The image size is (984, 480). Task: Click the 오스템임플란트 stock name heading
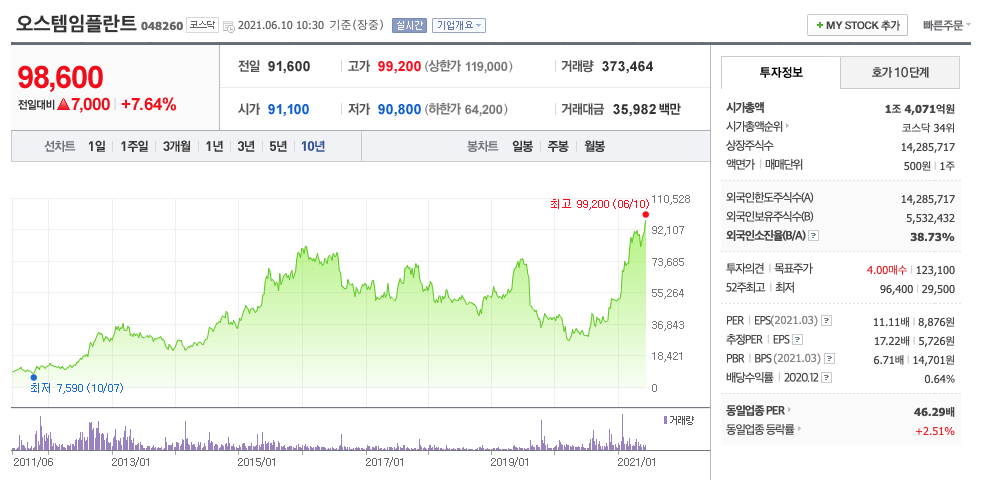click(x=75, y=24)
